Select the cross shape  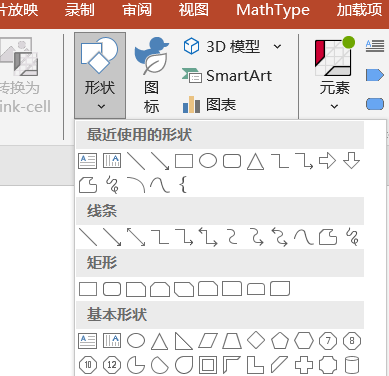click(x=304, y=365)
